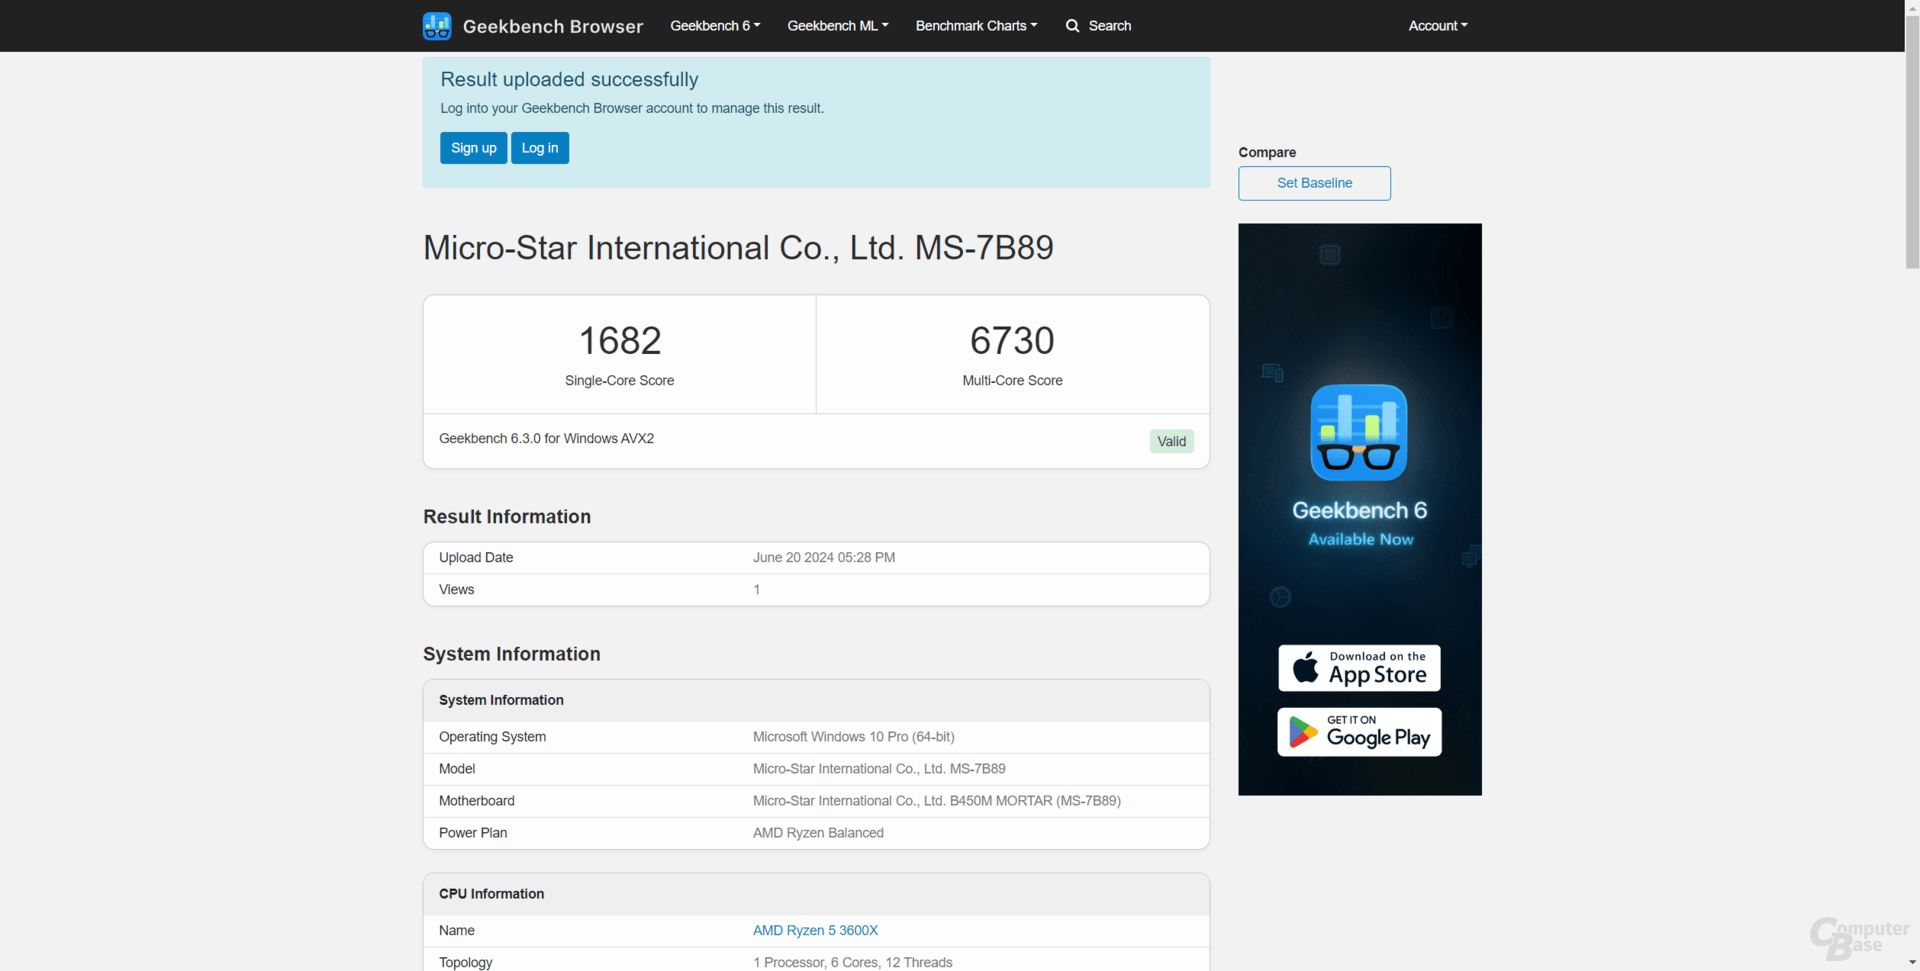Open the Download on the App Store badge
This screenshot has width=1920, height=971.
pos(1359,668)
